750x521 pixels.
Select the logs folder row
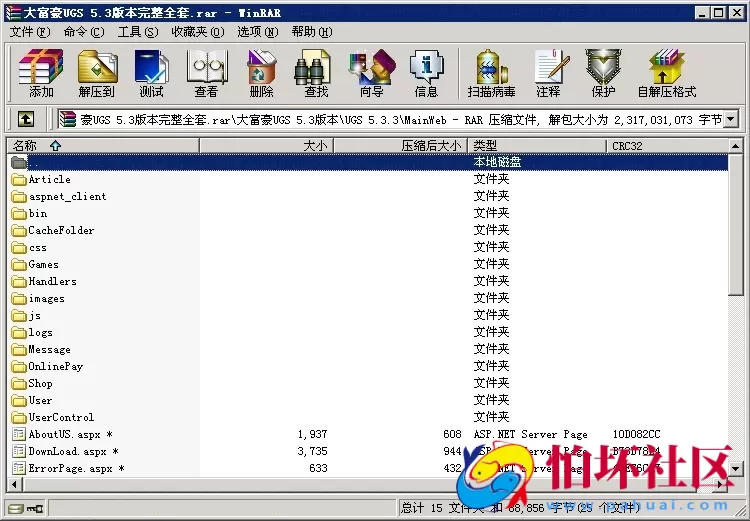[x=368, y=333]
